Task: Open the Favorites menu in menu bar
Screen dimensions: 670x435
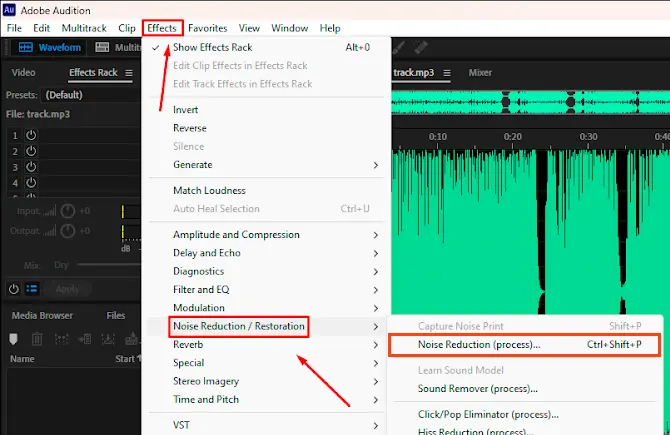Action: pos(207,28)
